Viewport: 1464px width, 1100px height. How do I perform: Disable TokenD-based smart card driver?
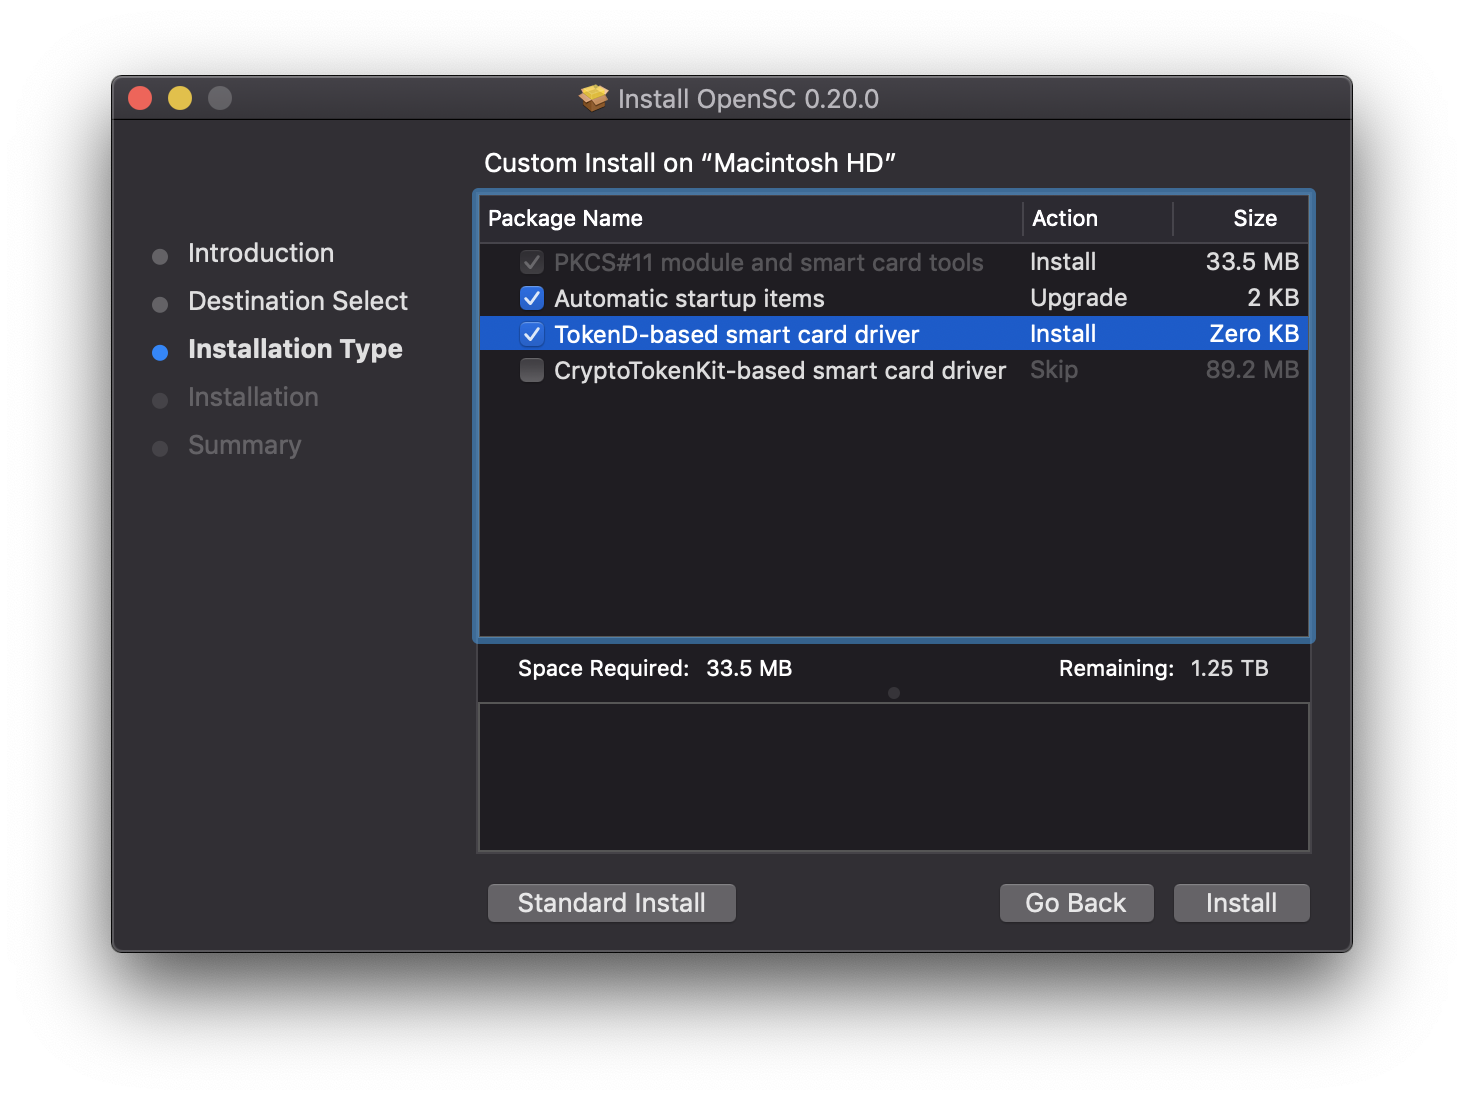point(531,333)
